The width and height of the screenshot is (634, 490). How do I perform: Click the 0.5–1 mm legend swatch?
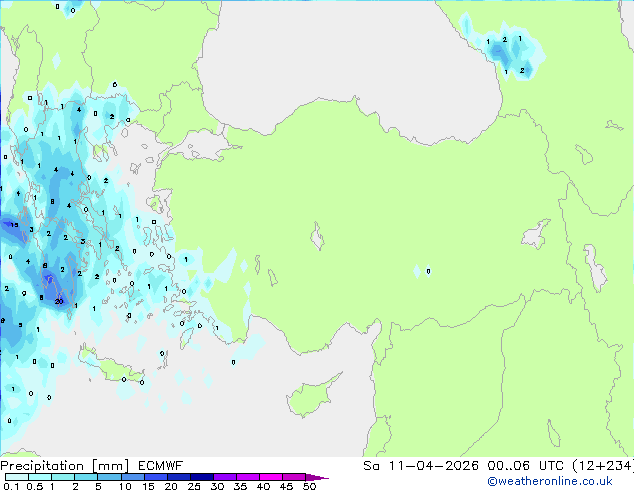40,477
